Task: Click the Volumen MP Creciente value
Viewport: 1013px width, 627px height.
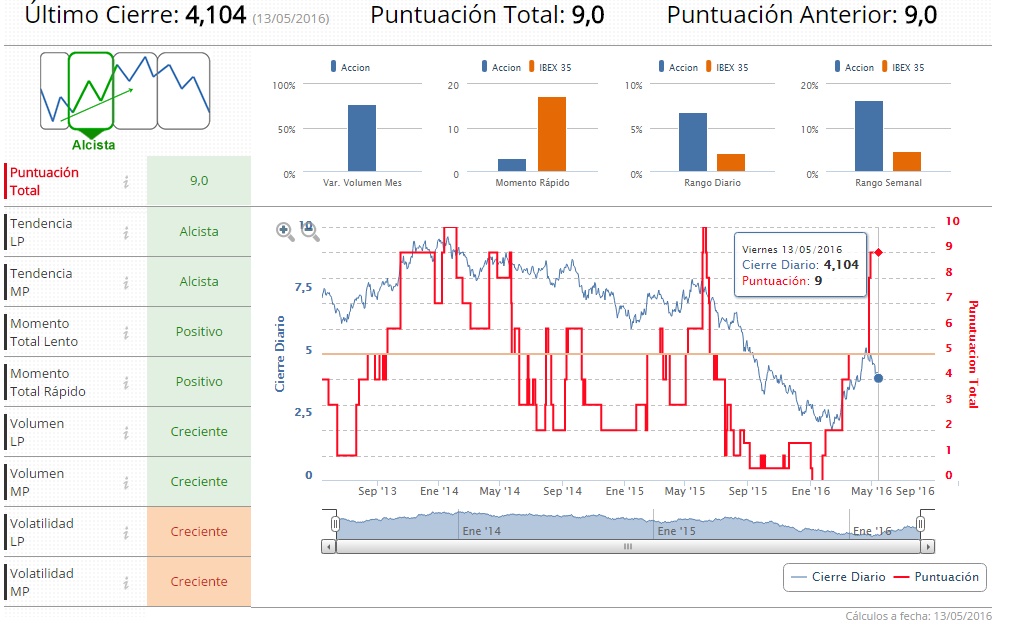Action: coord(199,482)
